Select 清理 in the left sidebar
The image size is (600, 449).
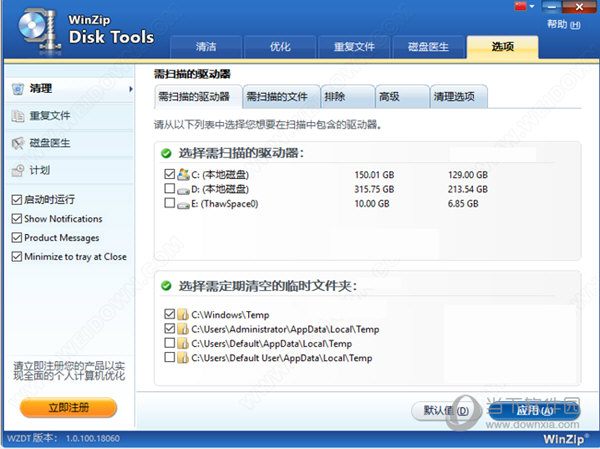(70, 89)
